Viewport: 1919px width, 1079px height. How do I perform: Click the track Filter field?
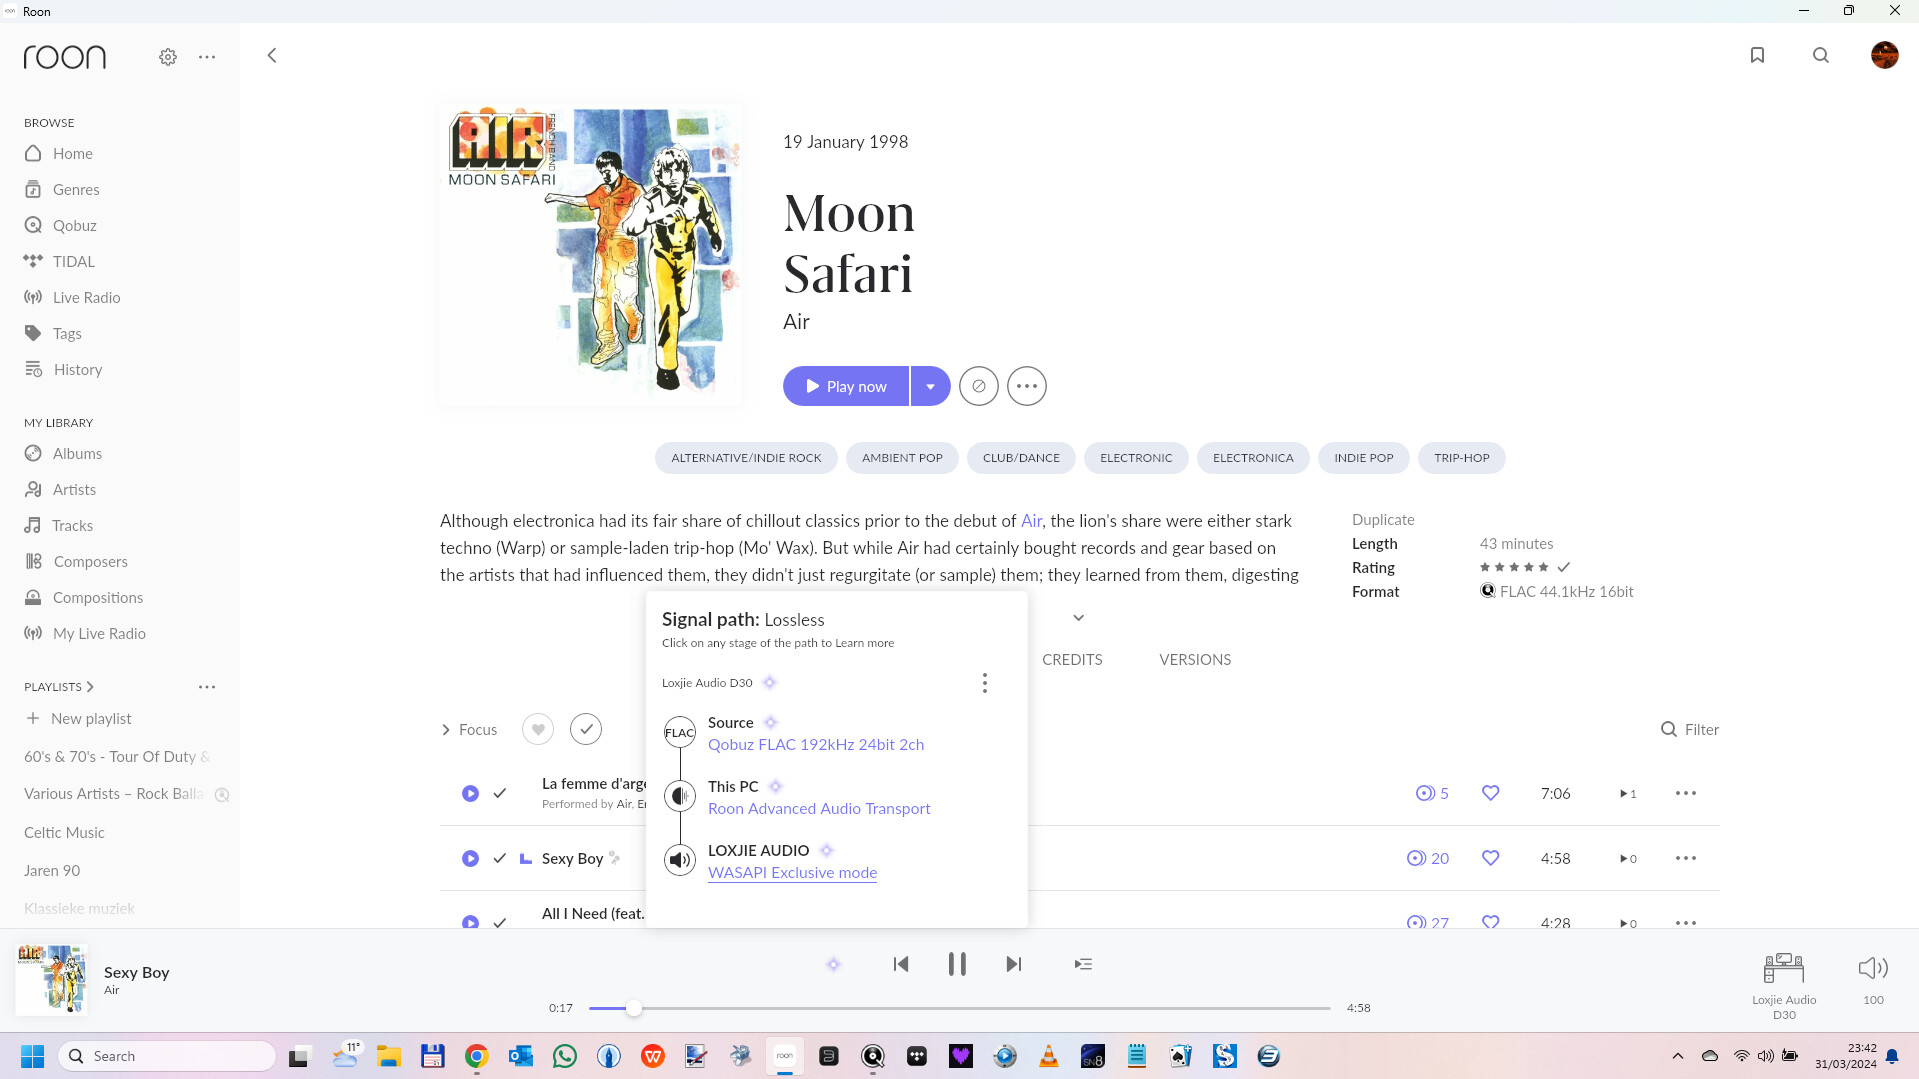click(1689, 730)
